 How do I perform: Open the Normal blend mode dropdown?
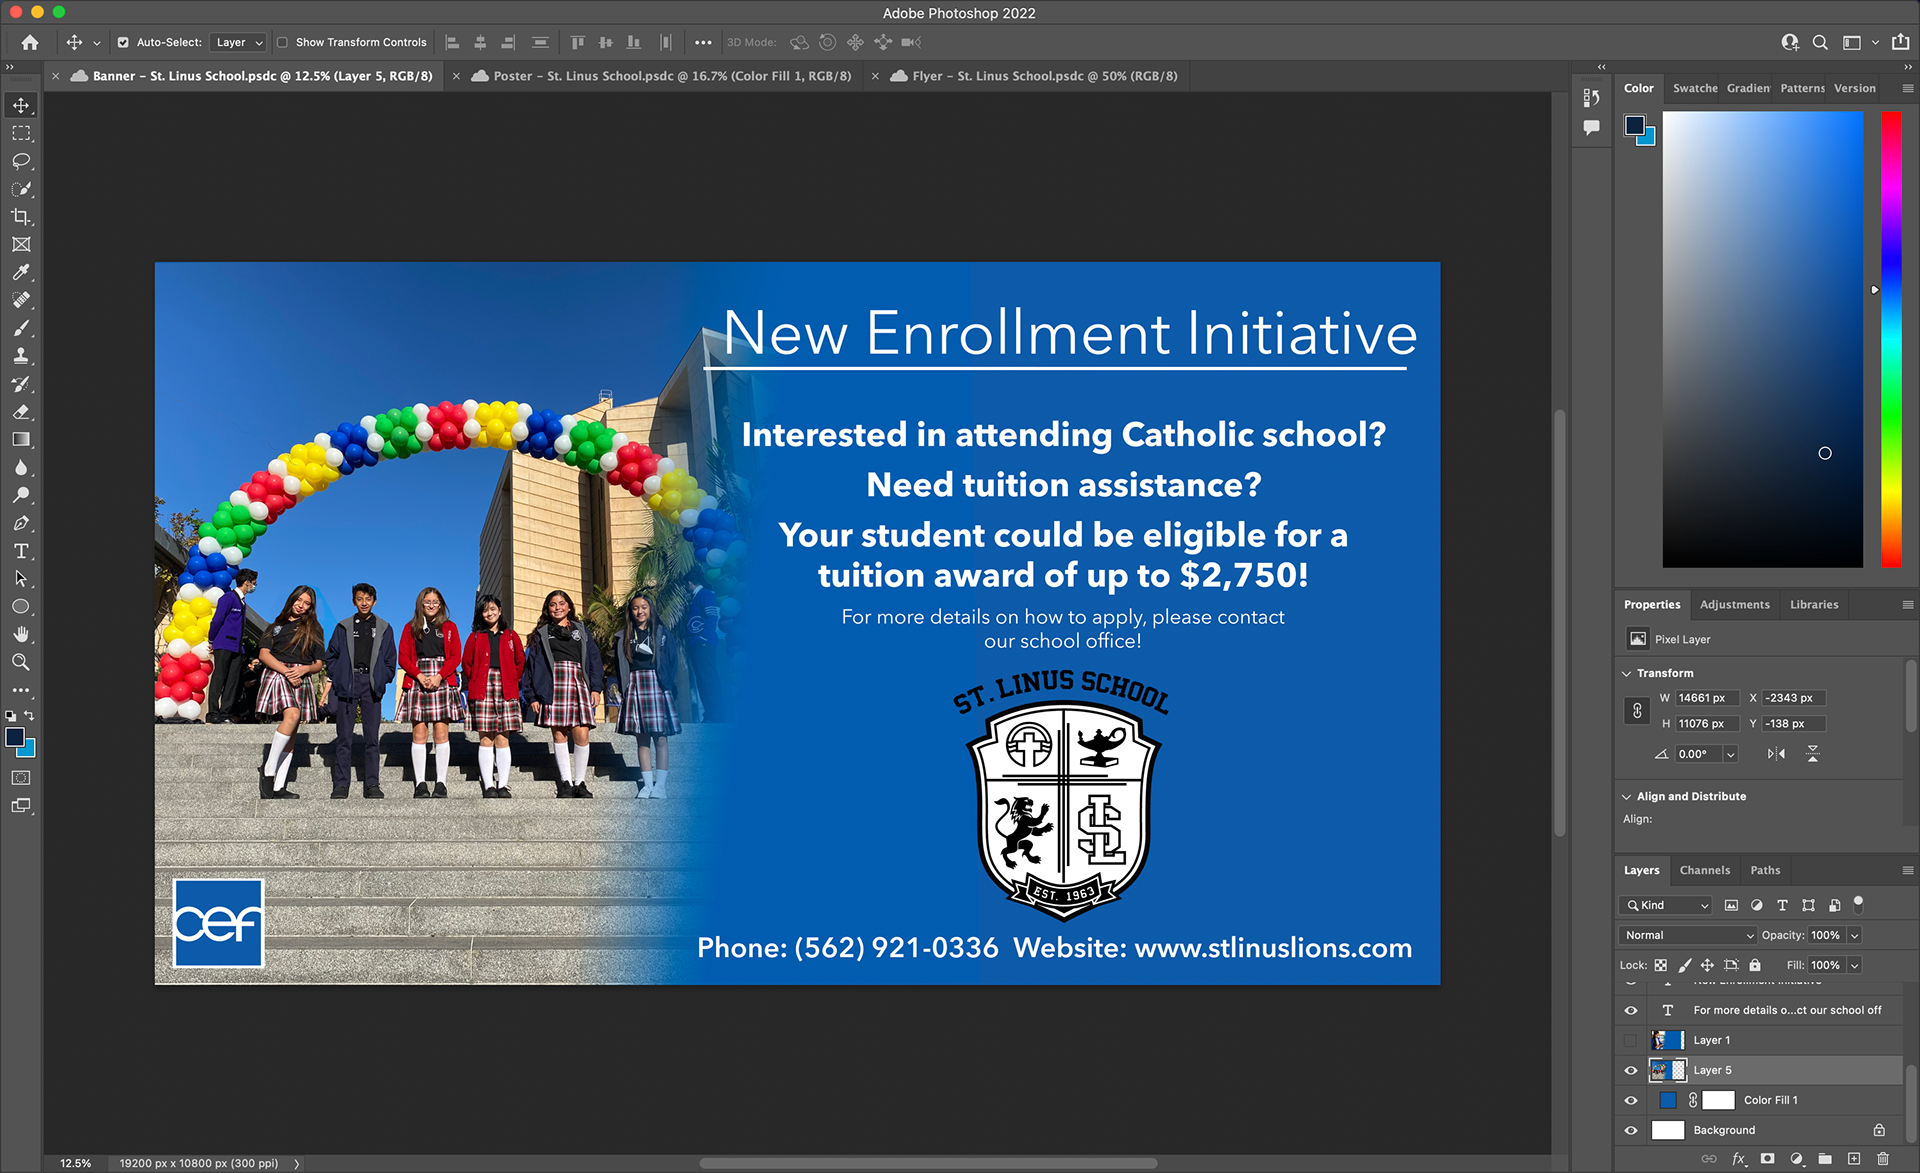1688,935
